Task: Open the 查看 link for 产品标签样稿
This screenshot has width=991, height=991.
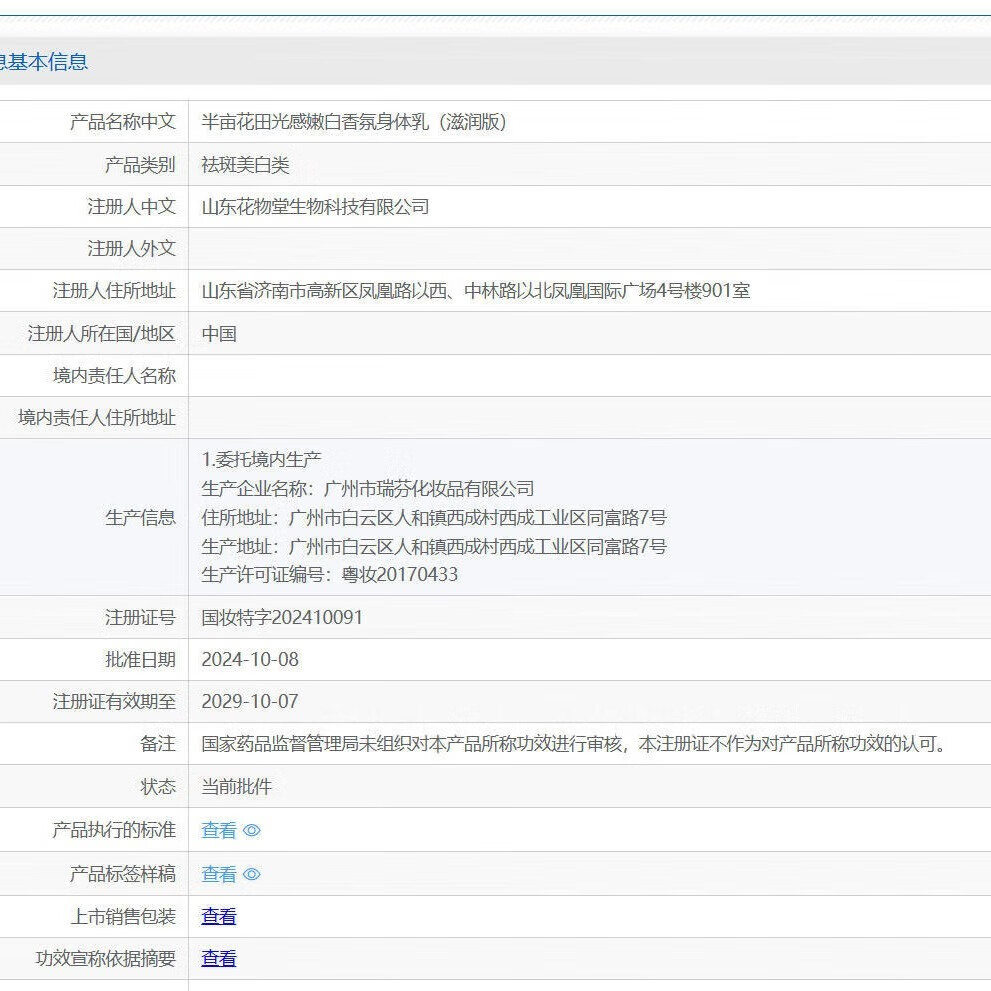Action: [219, 874]
